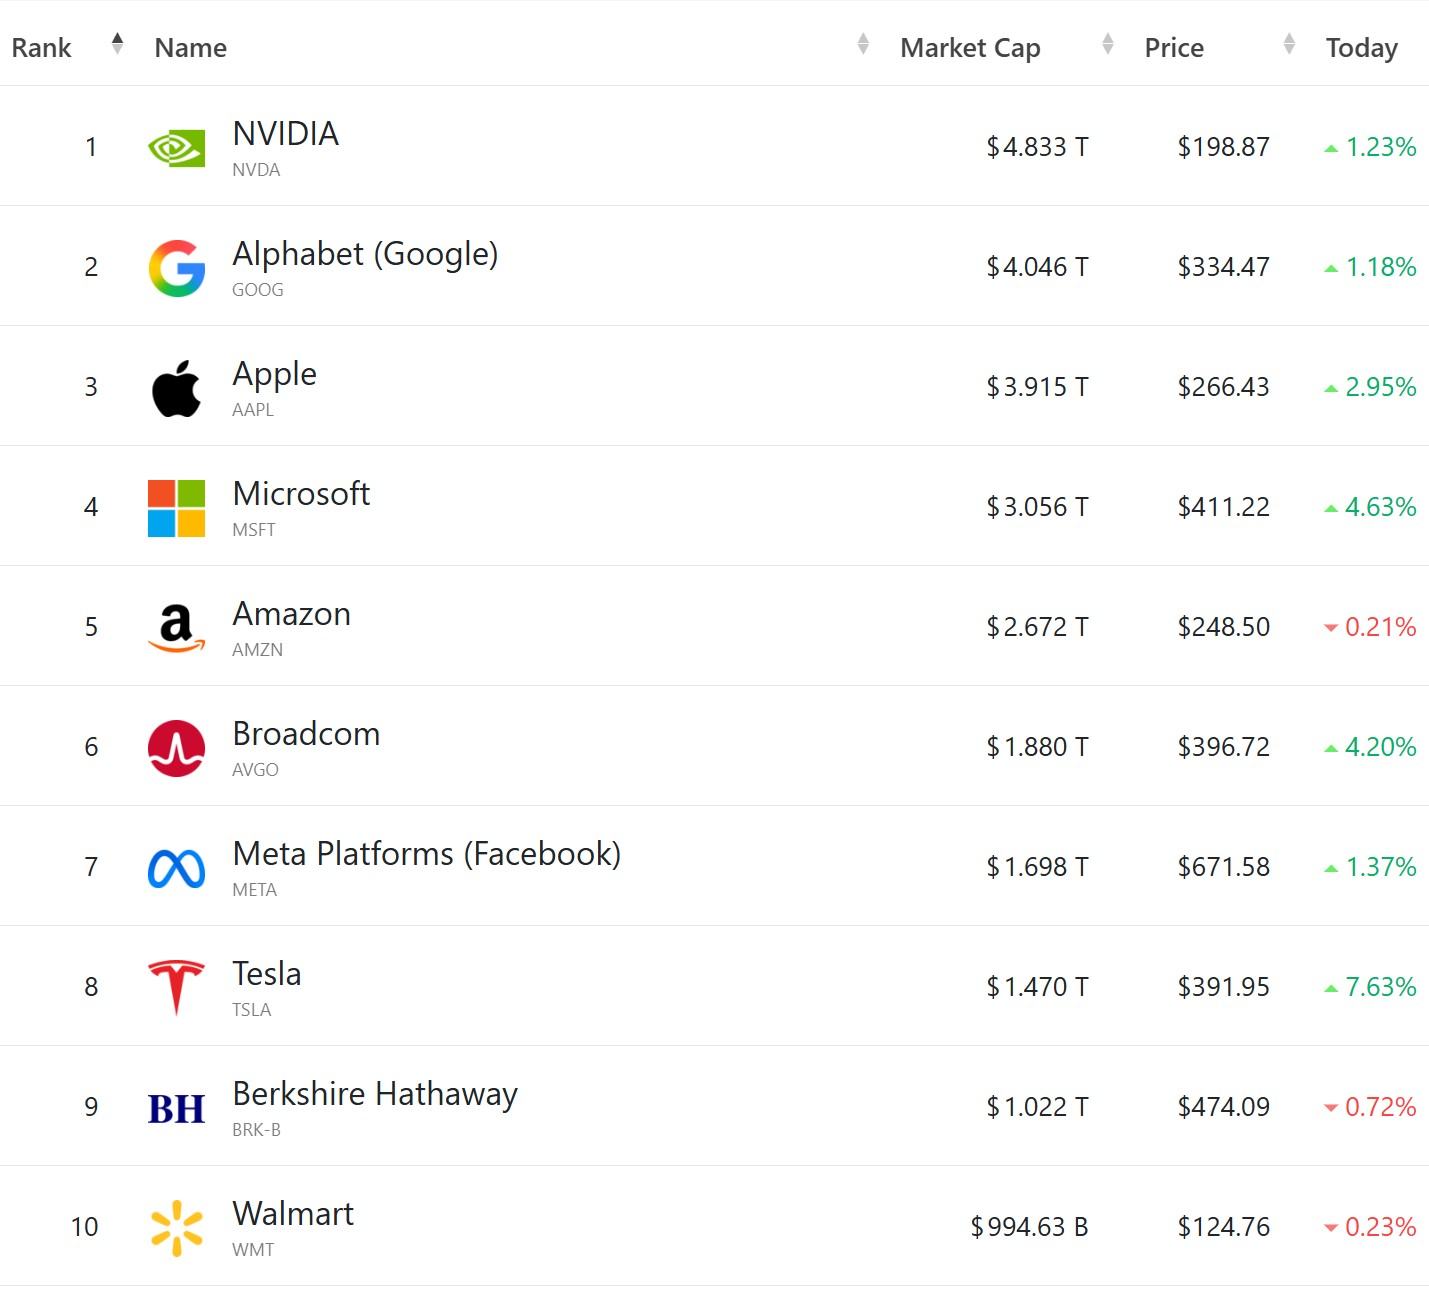Sort by Market Cap using sort arrows
1429x1293 pixels.
[x=1107, y=44]
